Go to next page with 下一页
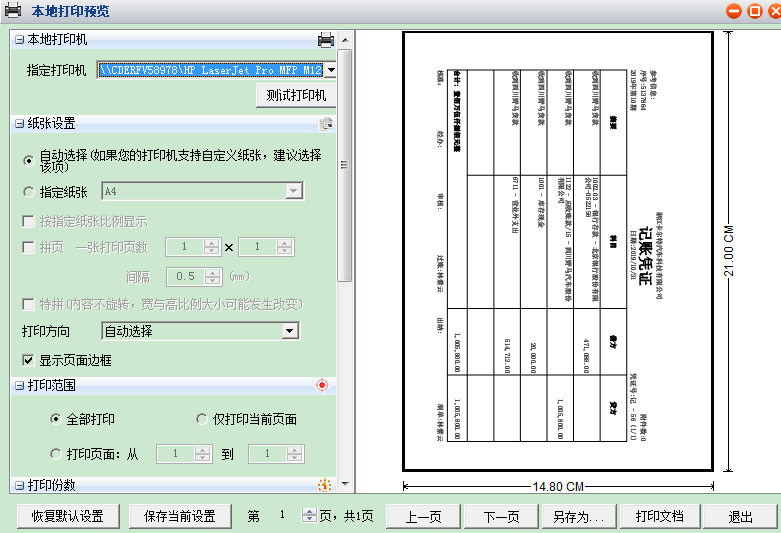Image resolution: width=781 pixels, height=533 pixels. [x=501, y=517]
